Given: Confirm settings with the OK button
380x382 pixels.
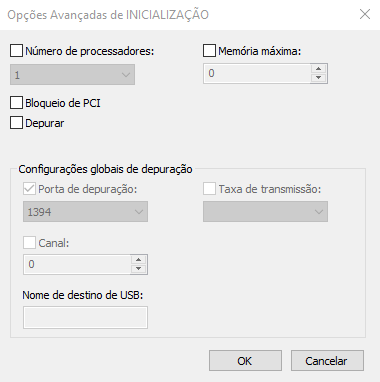Looking at the screenshot, I should pyautogui.click(x=245, y=361).
